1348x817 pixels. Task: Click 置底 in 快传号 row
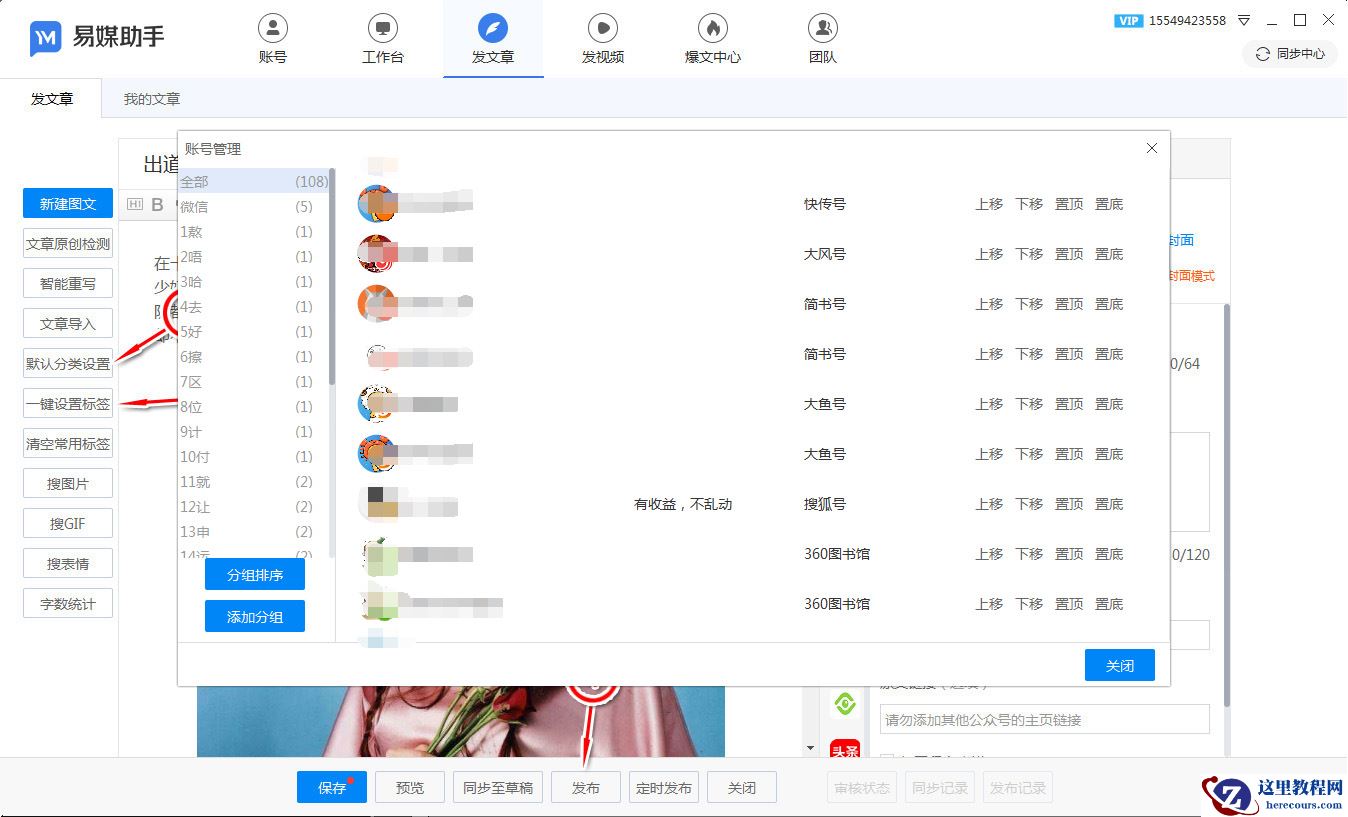click(1109, 204)
